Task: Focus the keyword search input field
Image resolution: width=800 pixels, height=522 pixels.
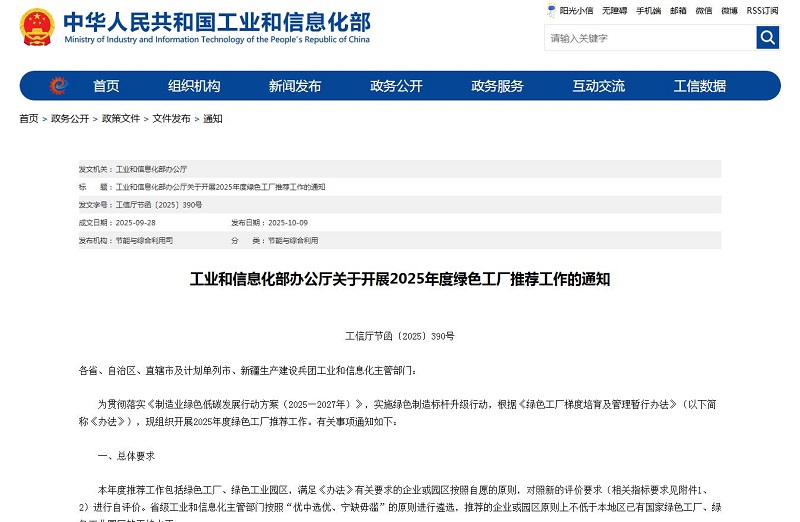Action: point(650,38)
